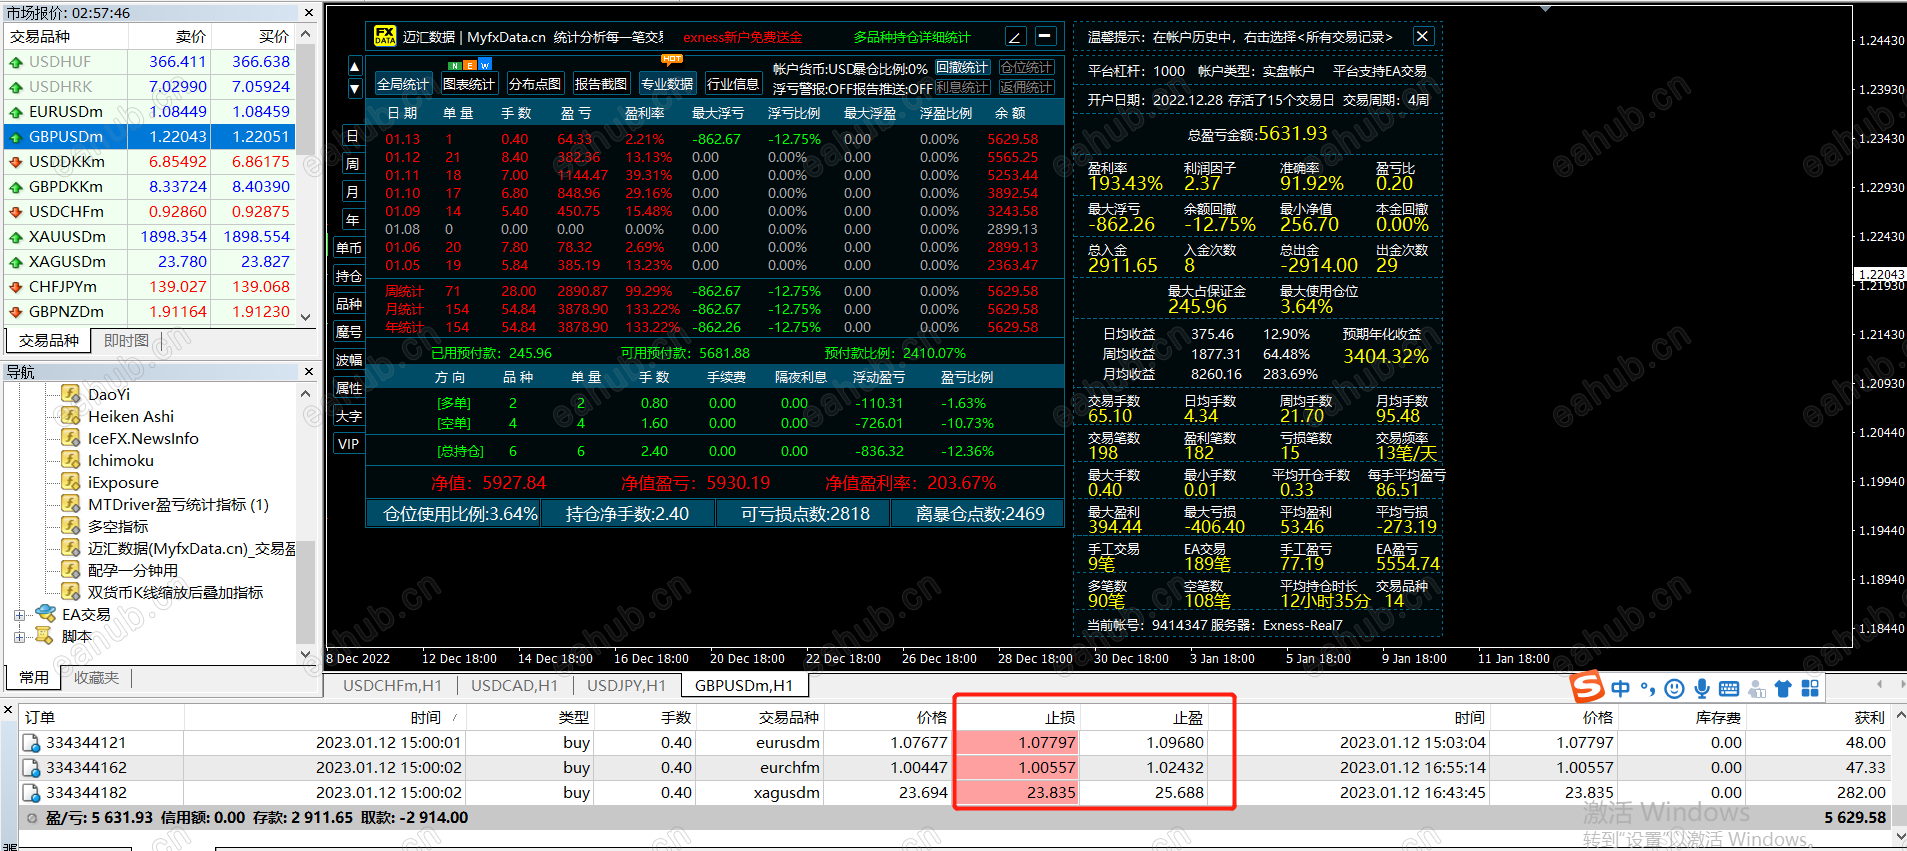
Task: Toggle the 周 weekly statistics view
Action: tap(352, 164)
